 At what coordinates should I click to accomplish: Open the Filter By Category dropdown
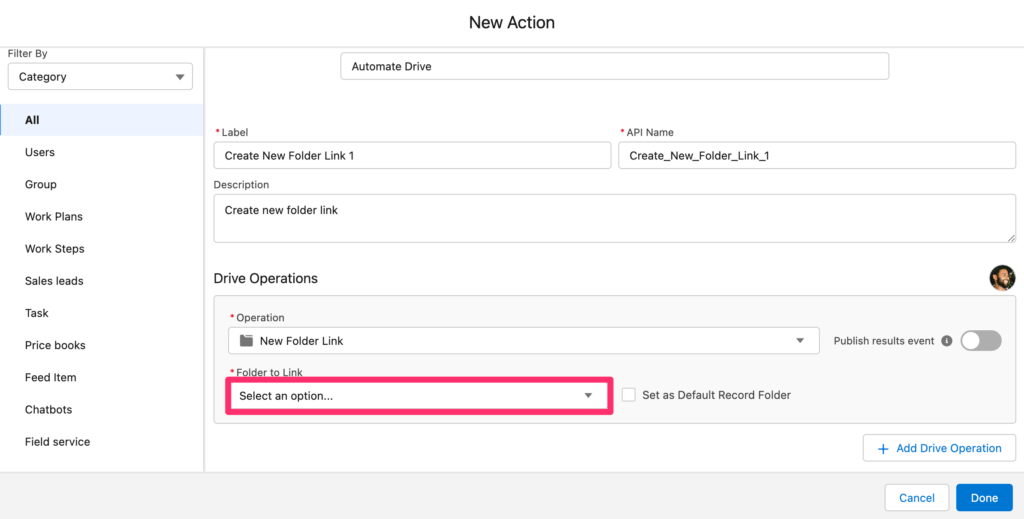101,77
